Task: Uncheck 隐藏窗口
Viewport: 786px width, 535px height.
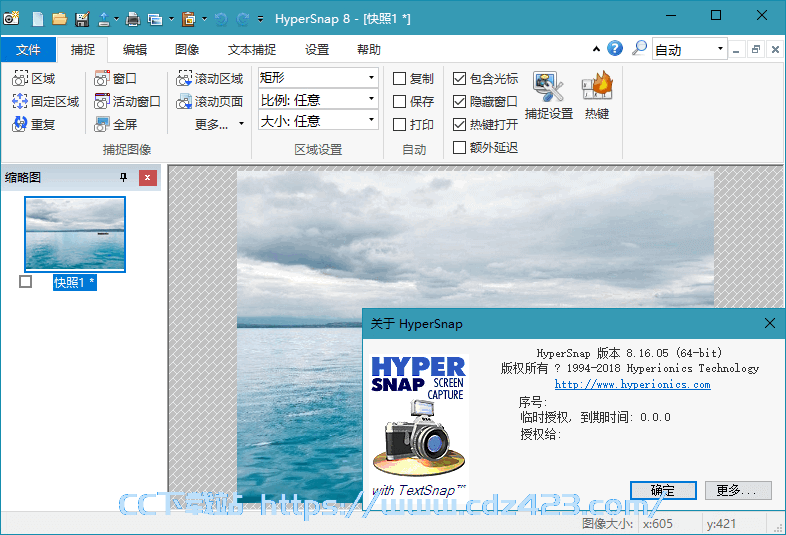Action: pos(459,101)
